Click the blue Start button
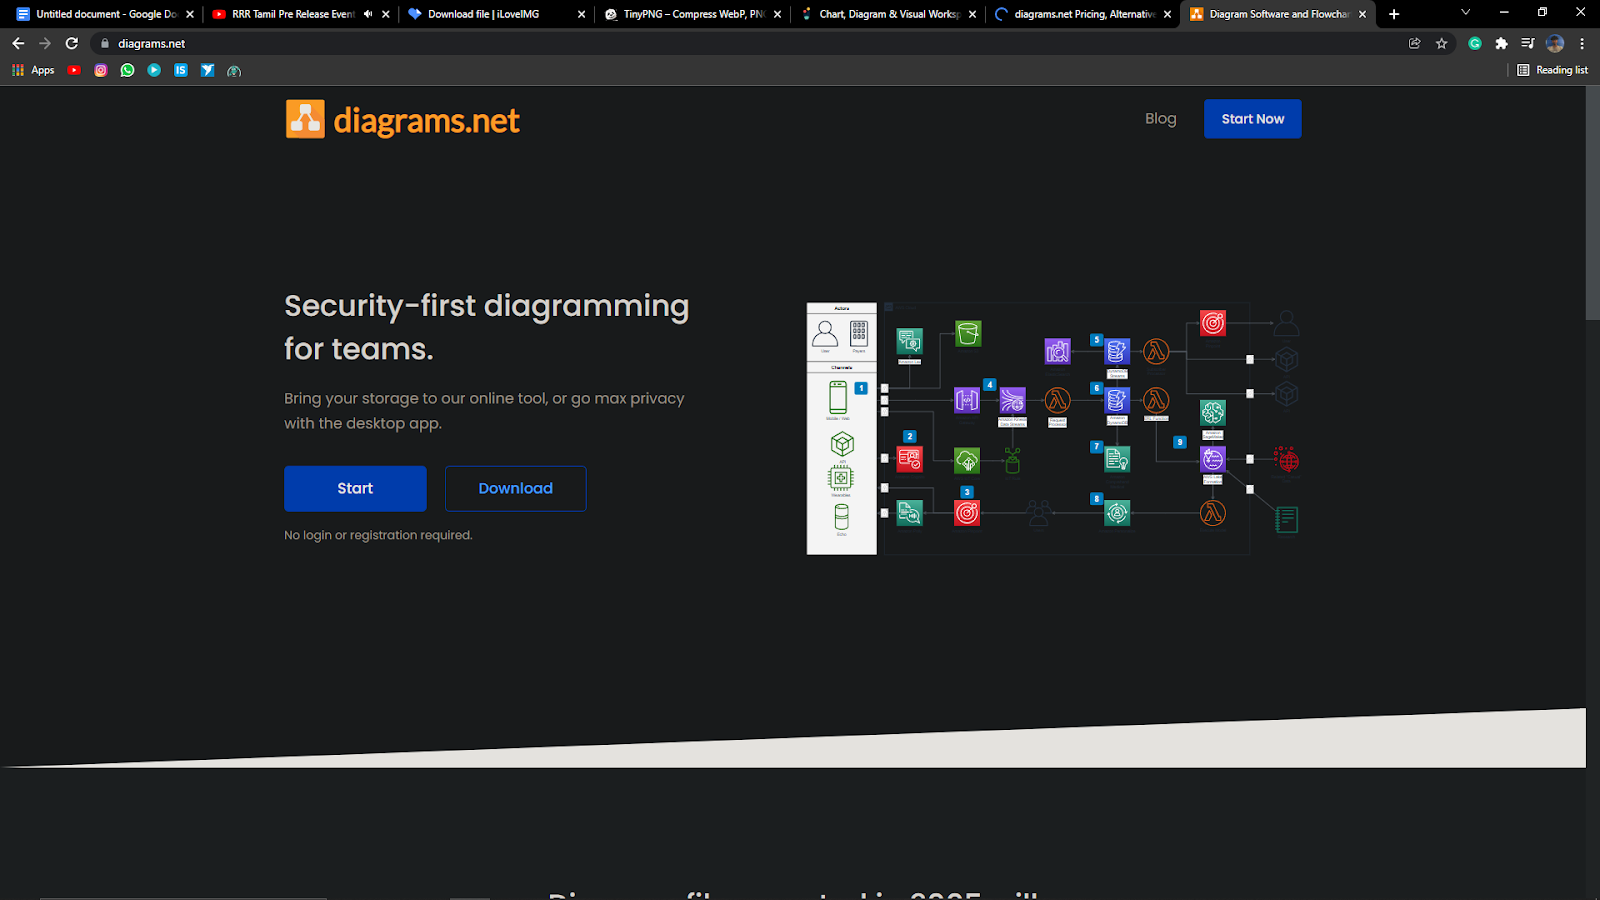The image size is (1600, 900). coord(355,489)
